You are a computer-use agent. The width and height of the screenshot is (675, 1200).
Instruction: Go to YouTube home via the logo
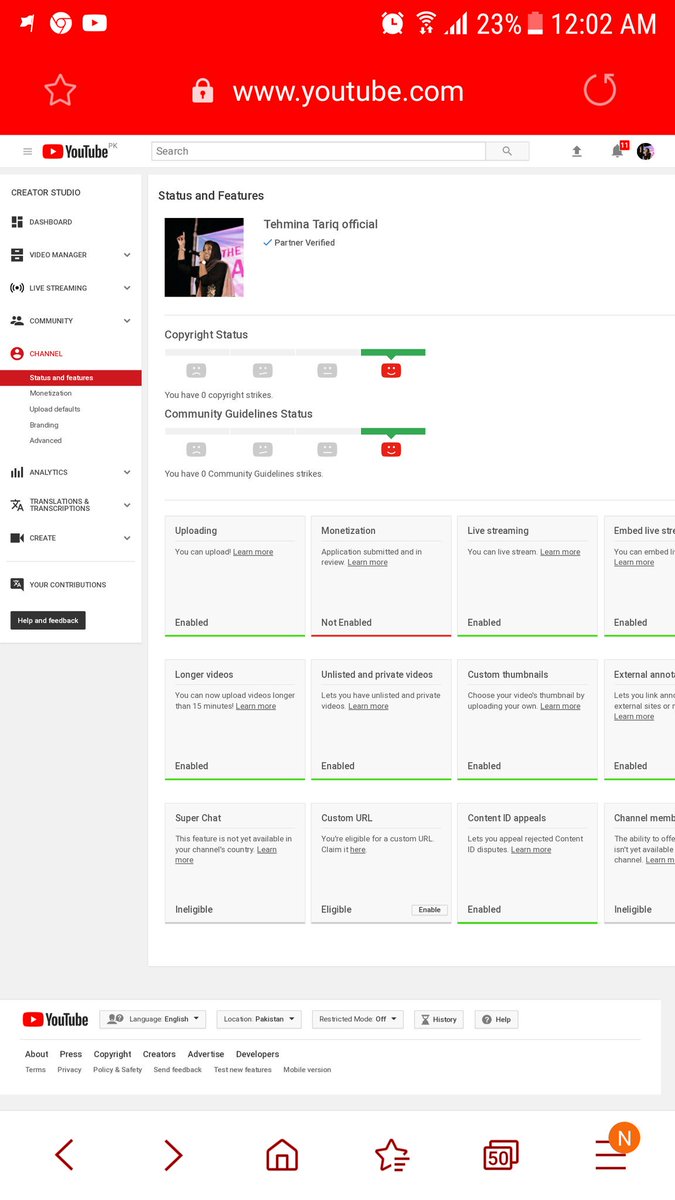coord(76,151)
